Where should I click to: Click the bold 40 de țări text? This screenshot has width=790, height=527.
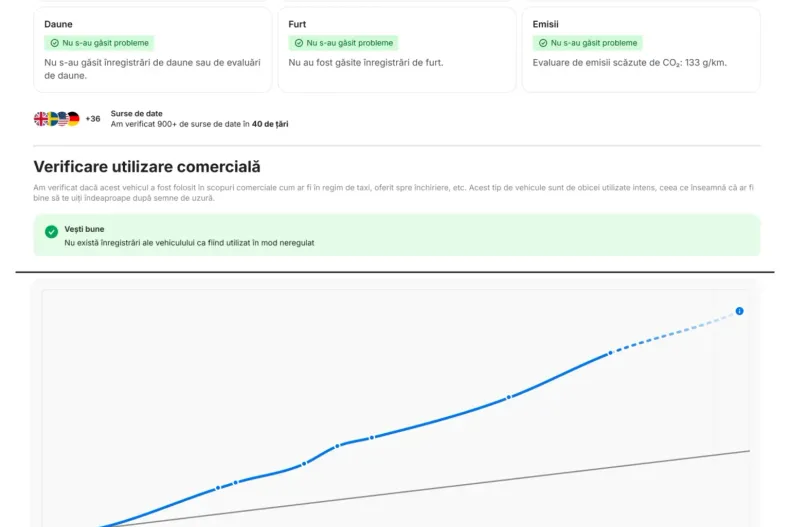click(270, 124)
